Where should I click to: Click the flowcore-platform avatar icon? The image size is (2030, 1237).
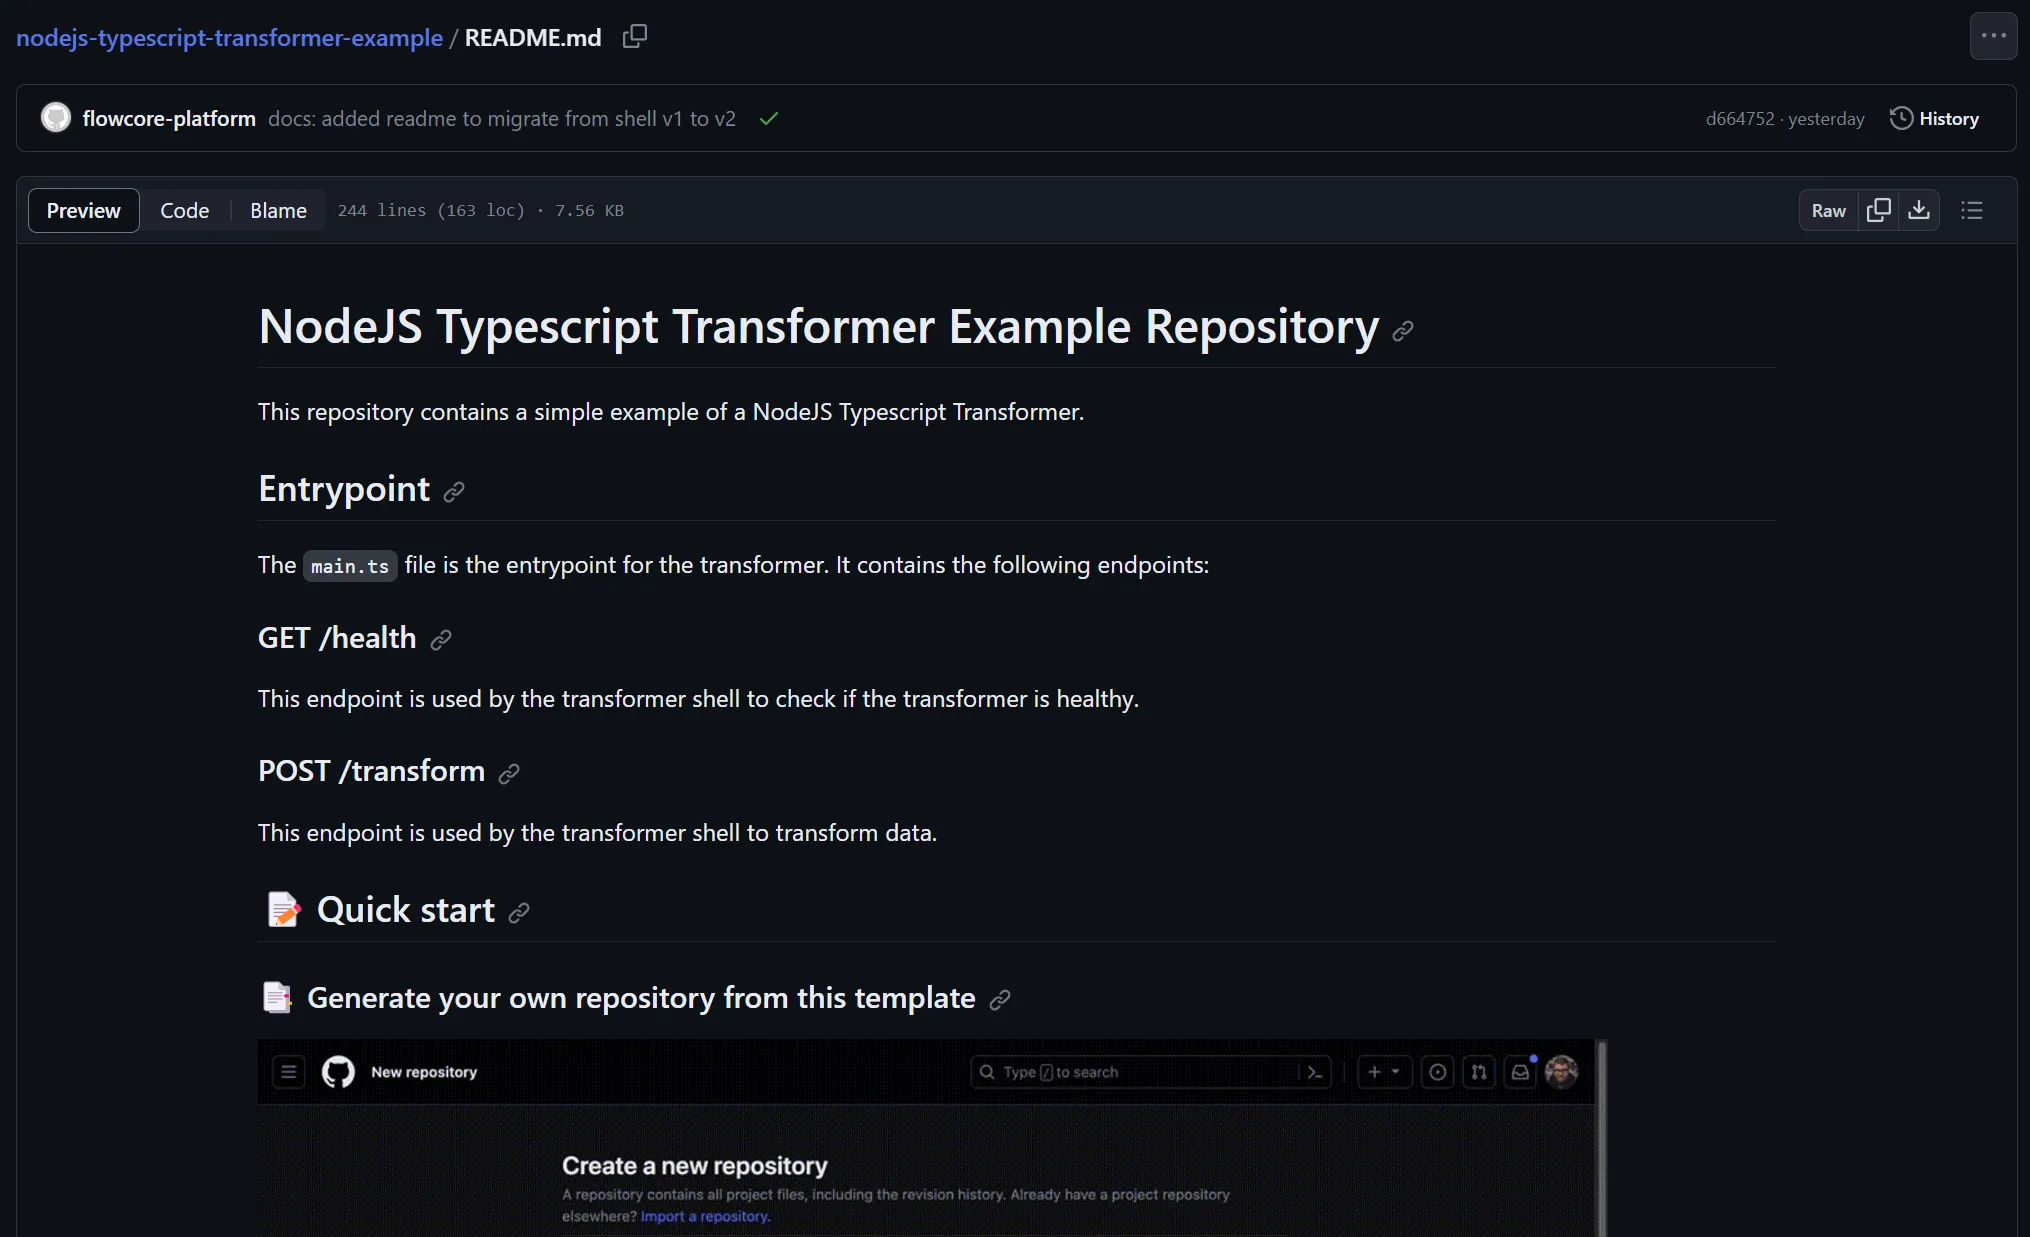point(57,117)
